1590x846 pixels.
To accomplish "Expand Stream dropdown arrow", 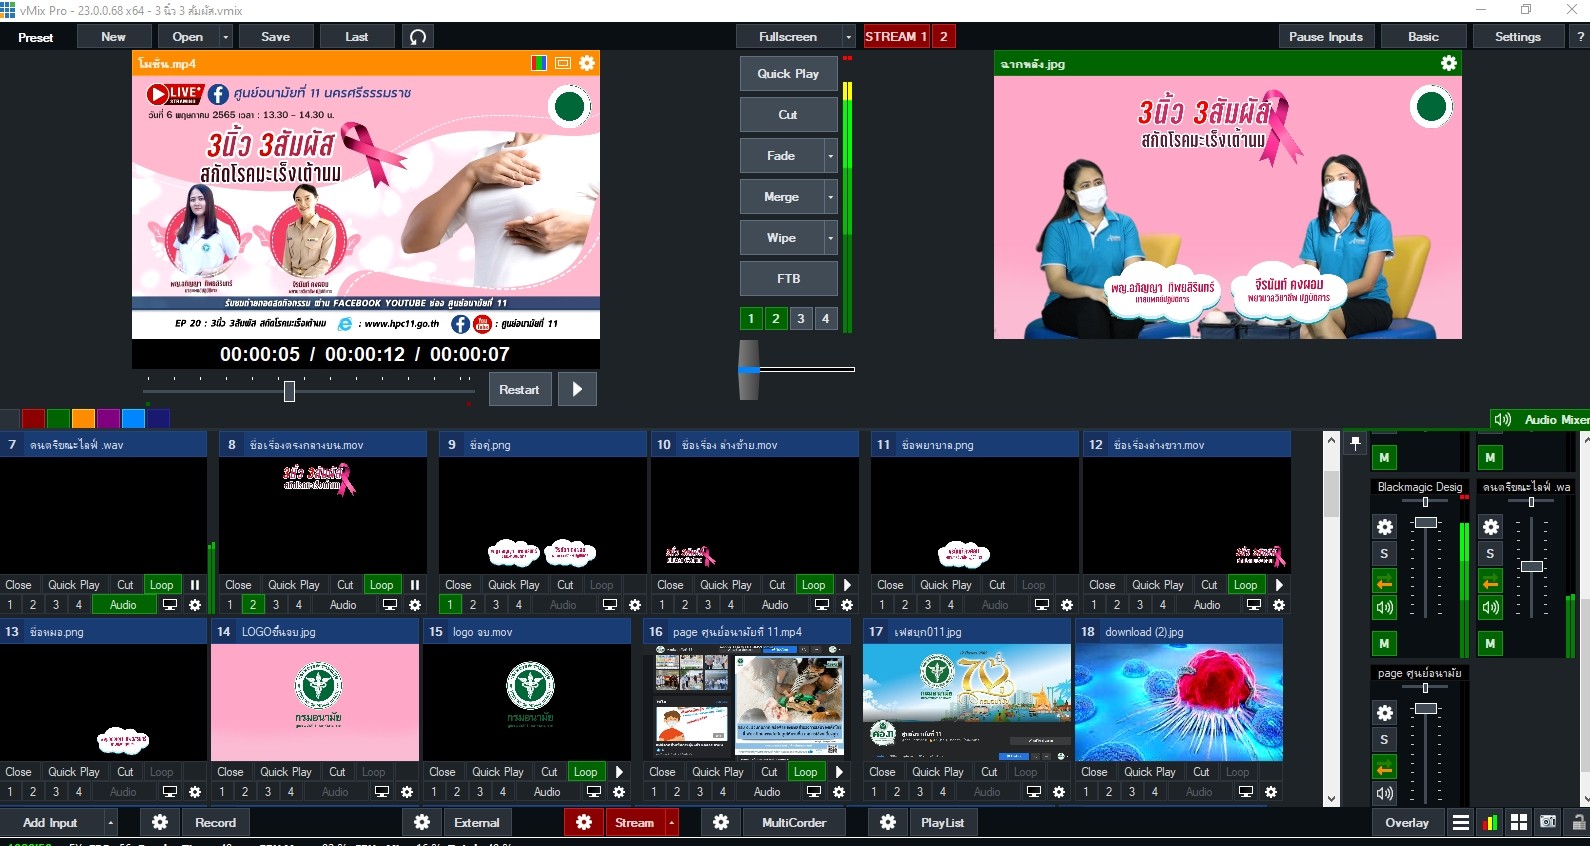I will (672, 822).
